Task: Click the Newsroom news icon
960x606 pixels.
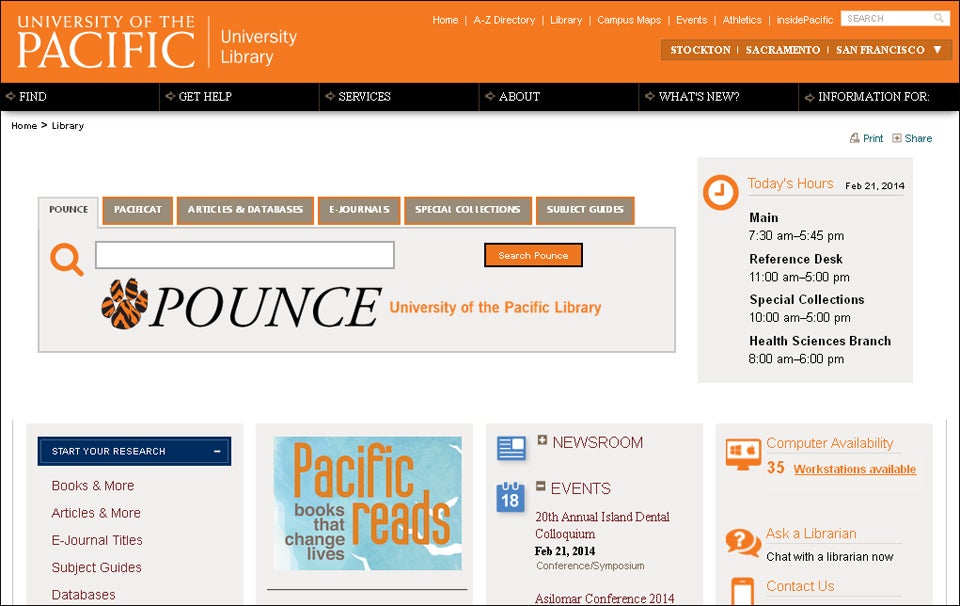Action: pos(510,449)
